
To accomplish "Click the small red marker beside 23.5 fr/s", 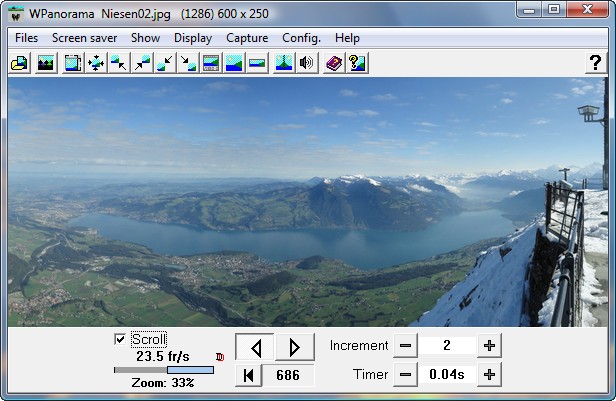I will click(x=220, y=357).
